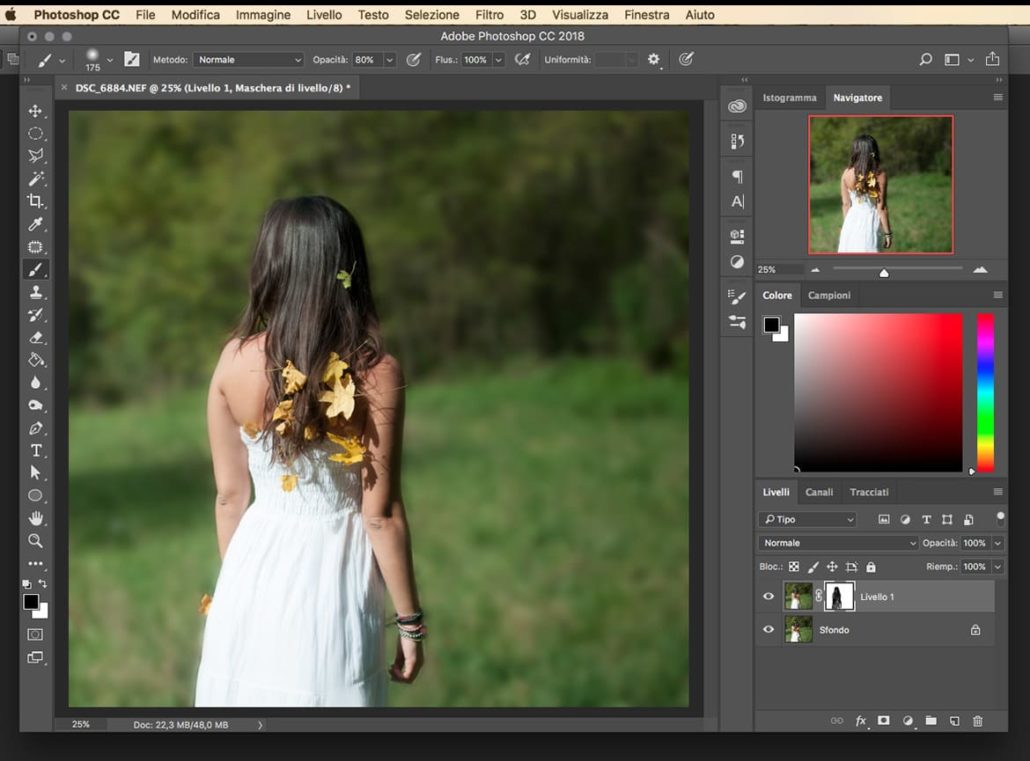Open the Character panel icon
The height and width of the screenshot is (761, 1030).
pos(737,202)
